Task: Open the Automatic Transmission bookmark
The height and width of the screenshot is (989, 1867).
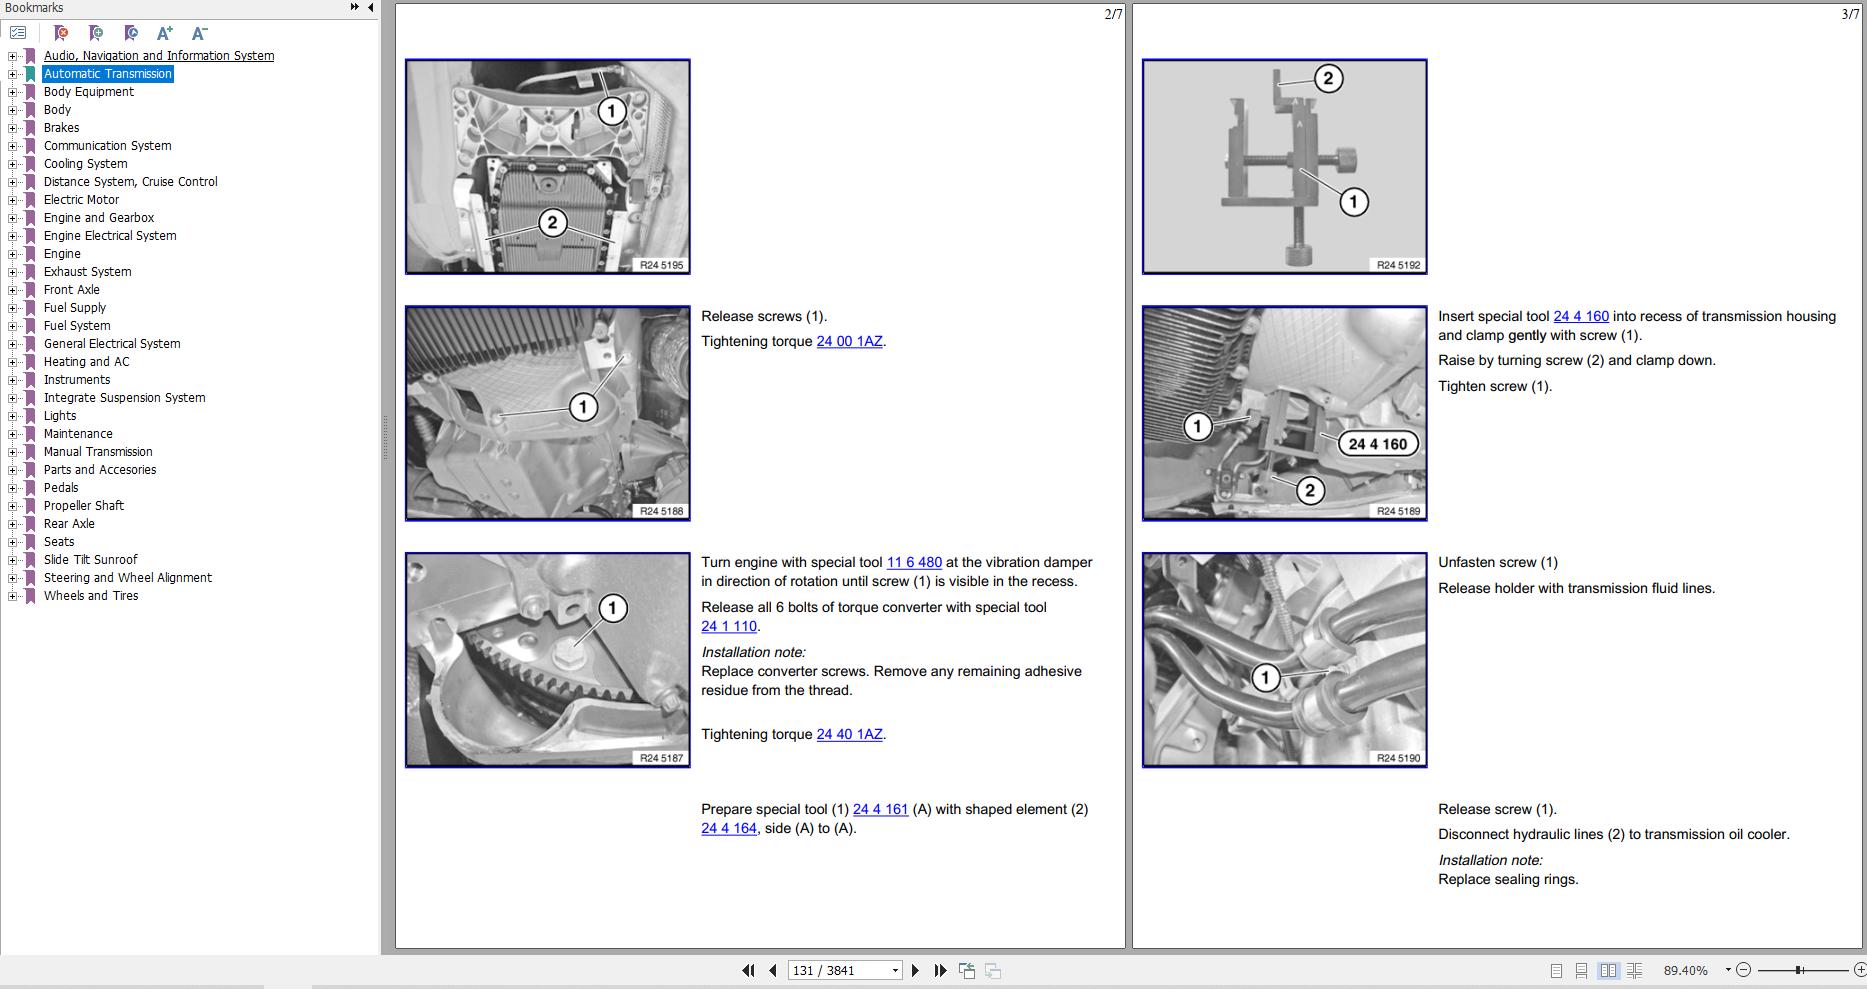Action: click(107, 74)
